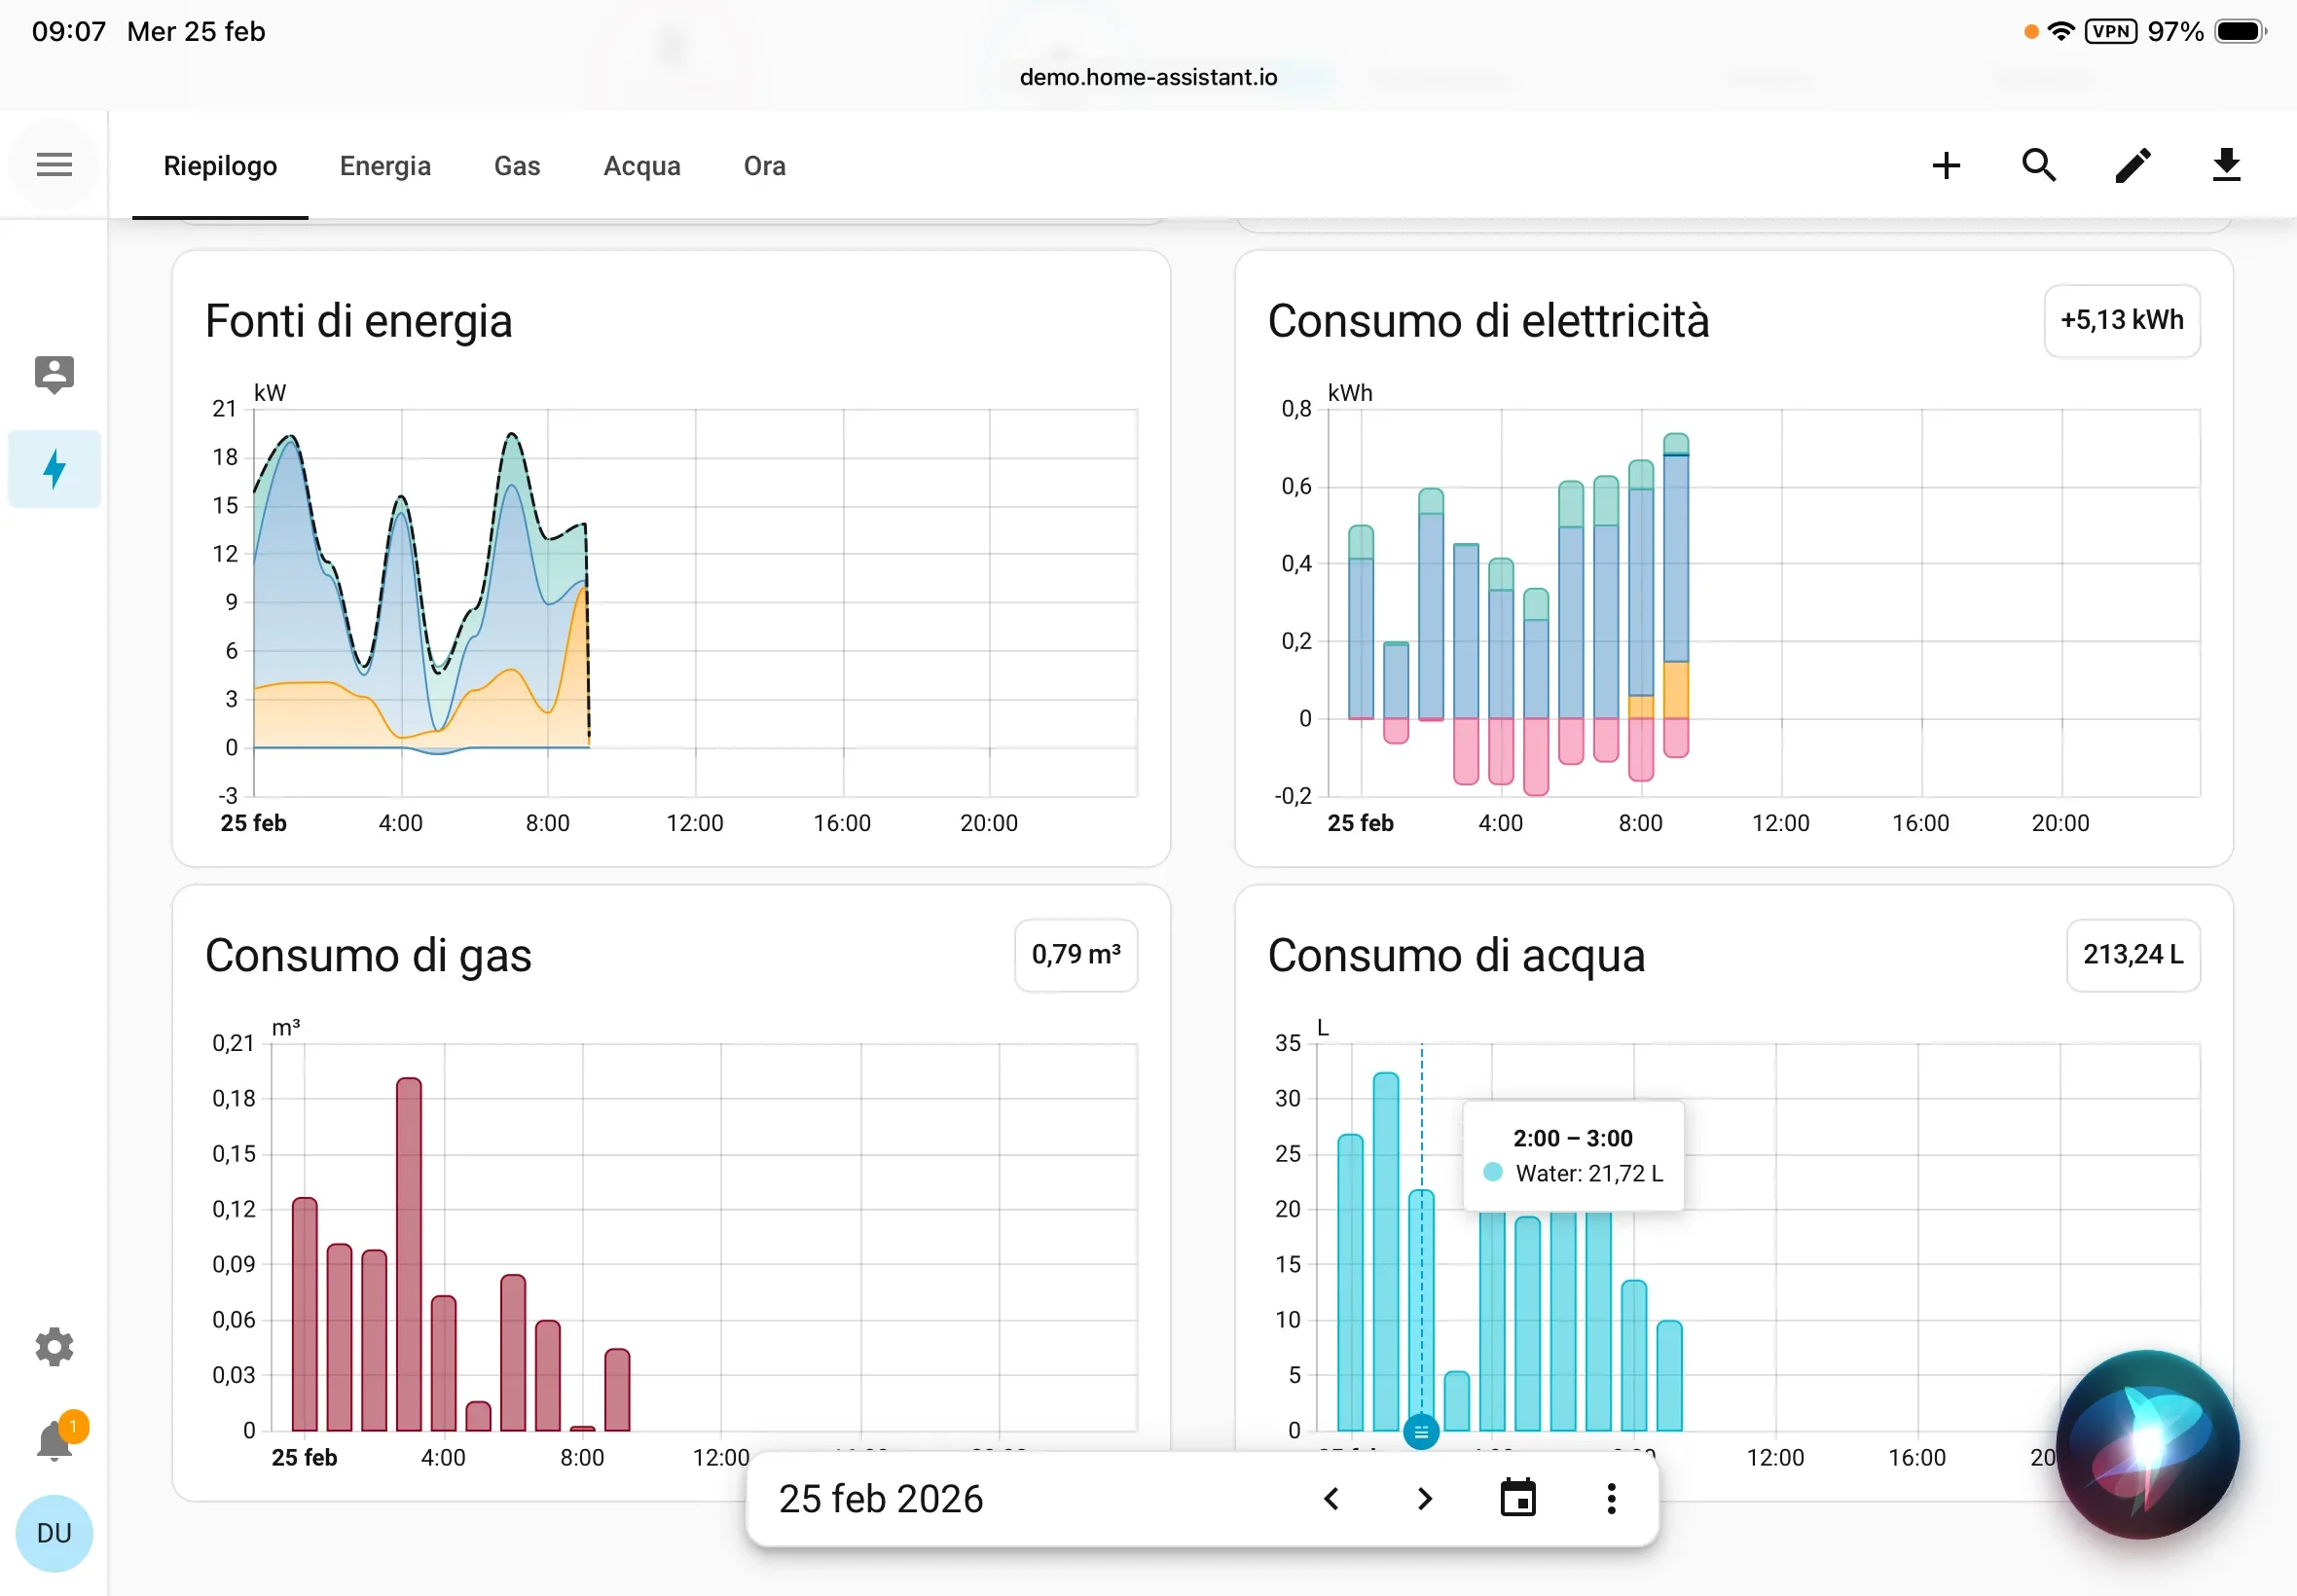Click the Consumo di elettricità card title
Screen dimensions: 2297x1596
[1488, 322]
